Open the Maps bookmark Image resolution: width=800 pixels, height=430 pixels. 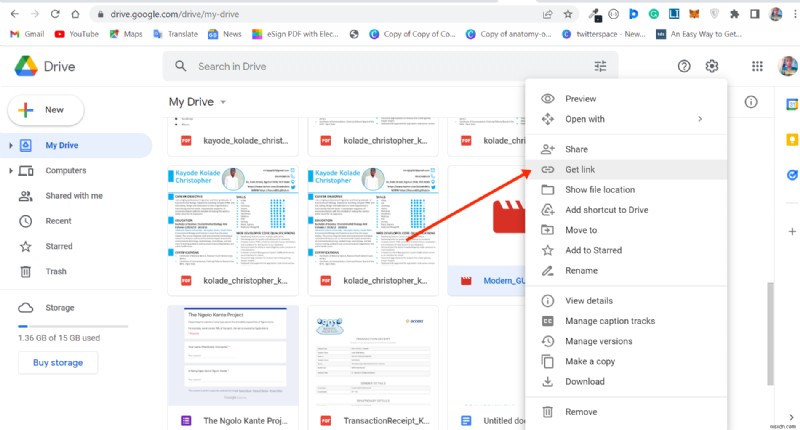(126, 34)
